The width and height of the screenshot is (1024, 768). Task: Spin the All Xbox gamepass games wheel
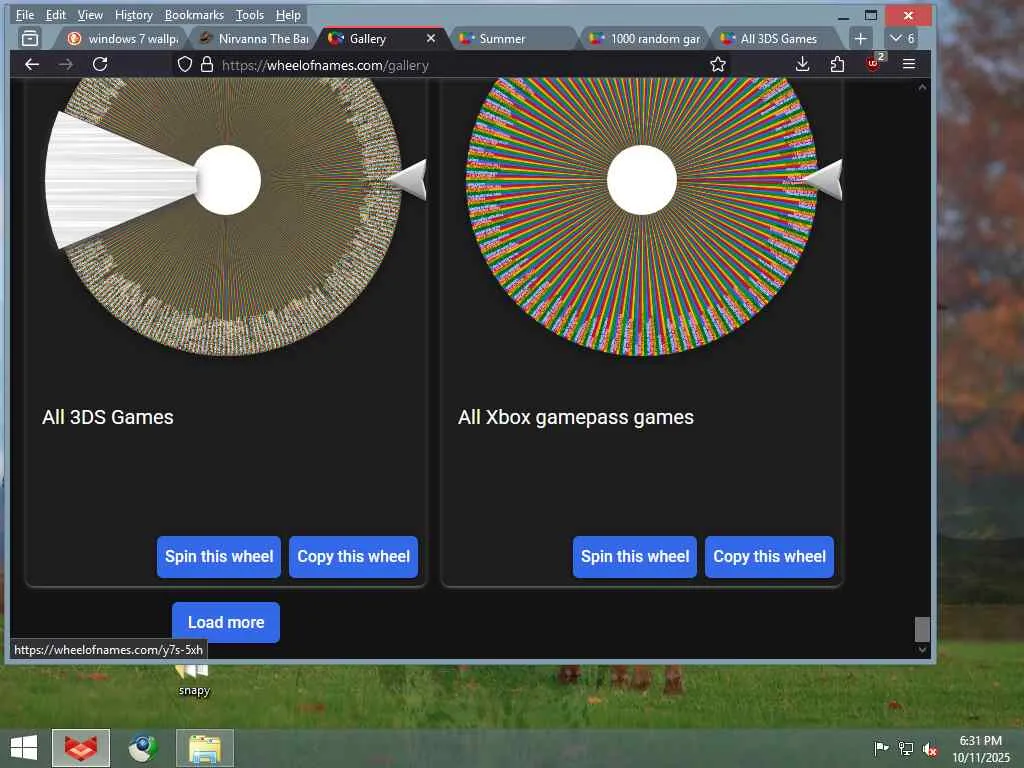tap(635, 556)
